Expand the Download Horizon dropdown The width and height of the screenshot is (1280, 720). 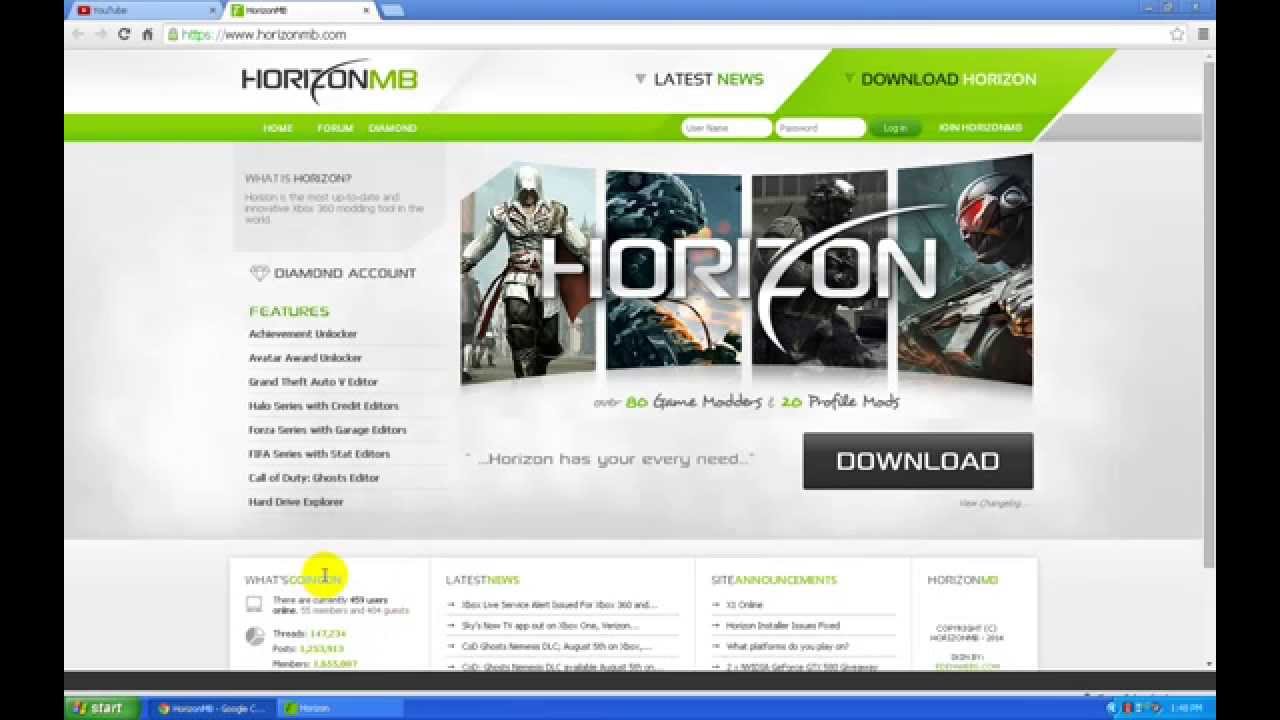point(940,79)
